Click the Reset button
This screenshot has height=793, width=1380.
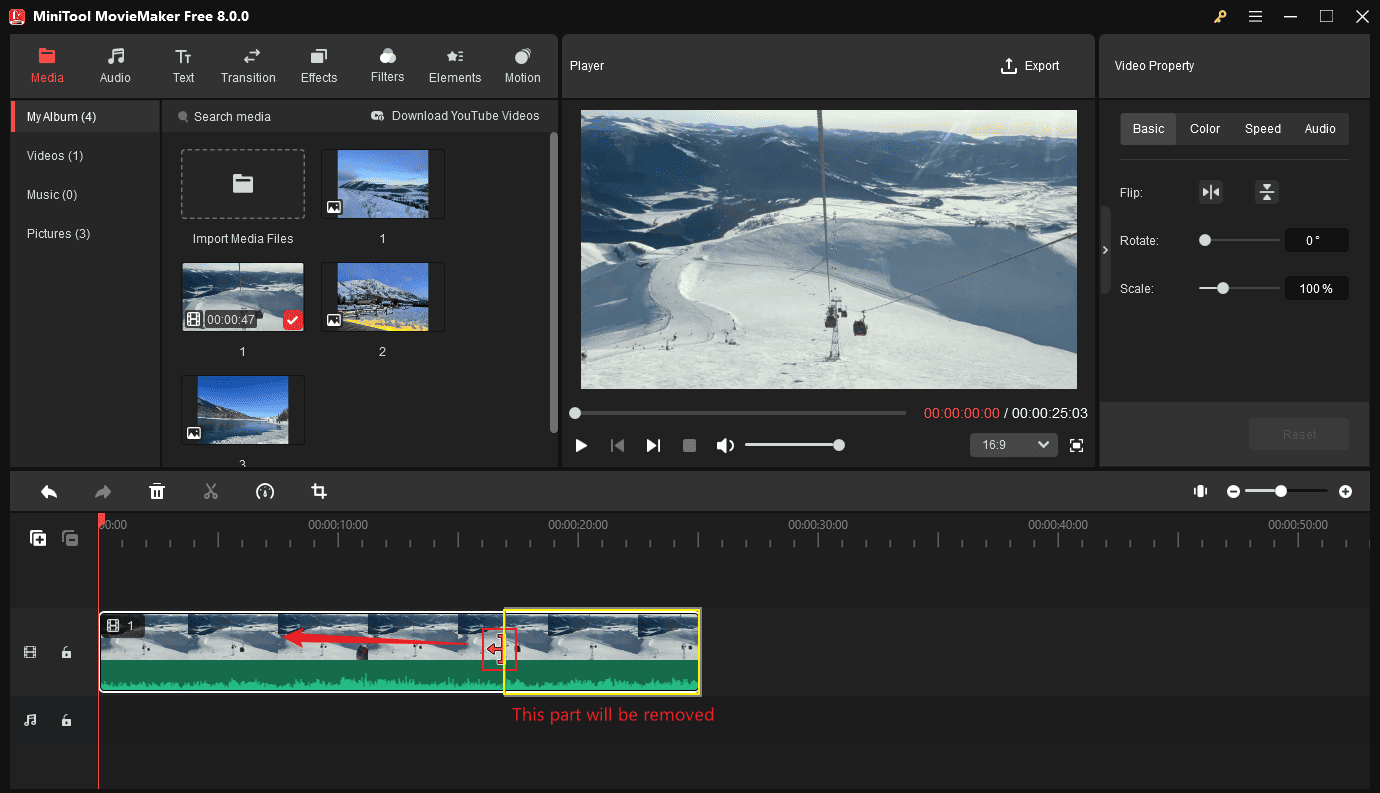pos(1299,434)
